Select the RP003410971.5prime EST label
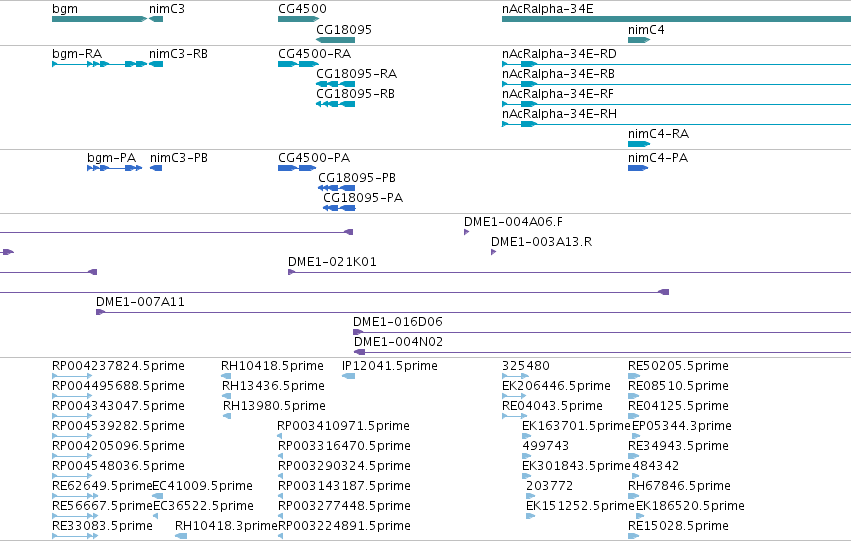 point(344,426)
